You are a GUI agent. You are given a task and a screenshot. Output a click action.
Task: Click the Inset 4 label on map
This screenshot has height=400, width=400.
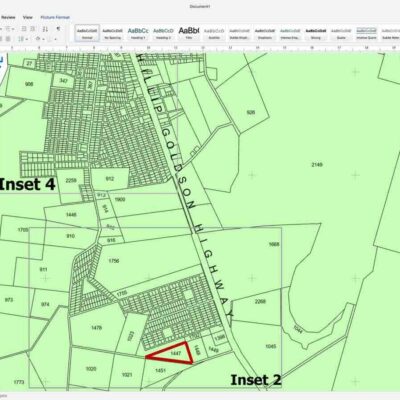[27, 184]
